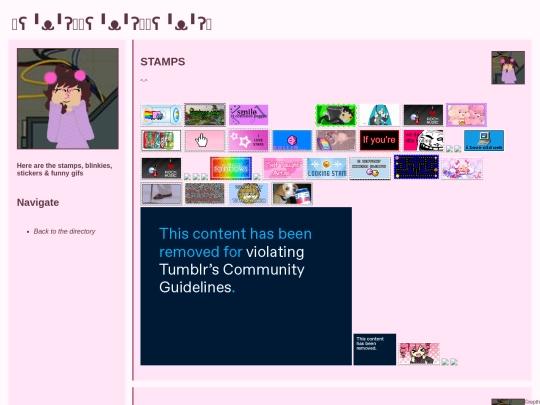Viewport: 540px width, 405px height.
Task: Click the soda cans stamp
Action: pyautogui.click(x=161, y=140)
